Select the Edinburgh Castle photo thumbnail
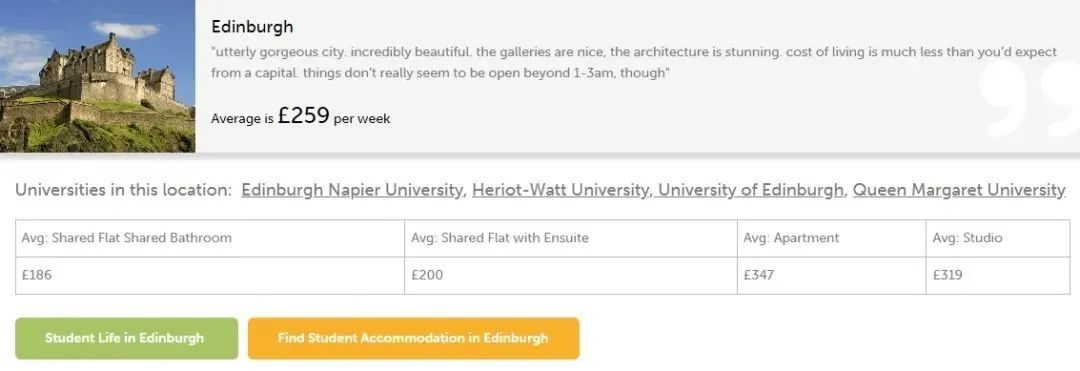 coord(97,76)
